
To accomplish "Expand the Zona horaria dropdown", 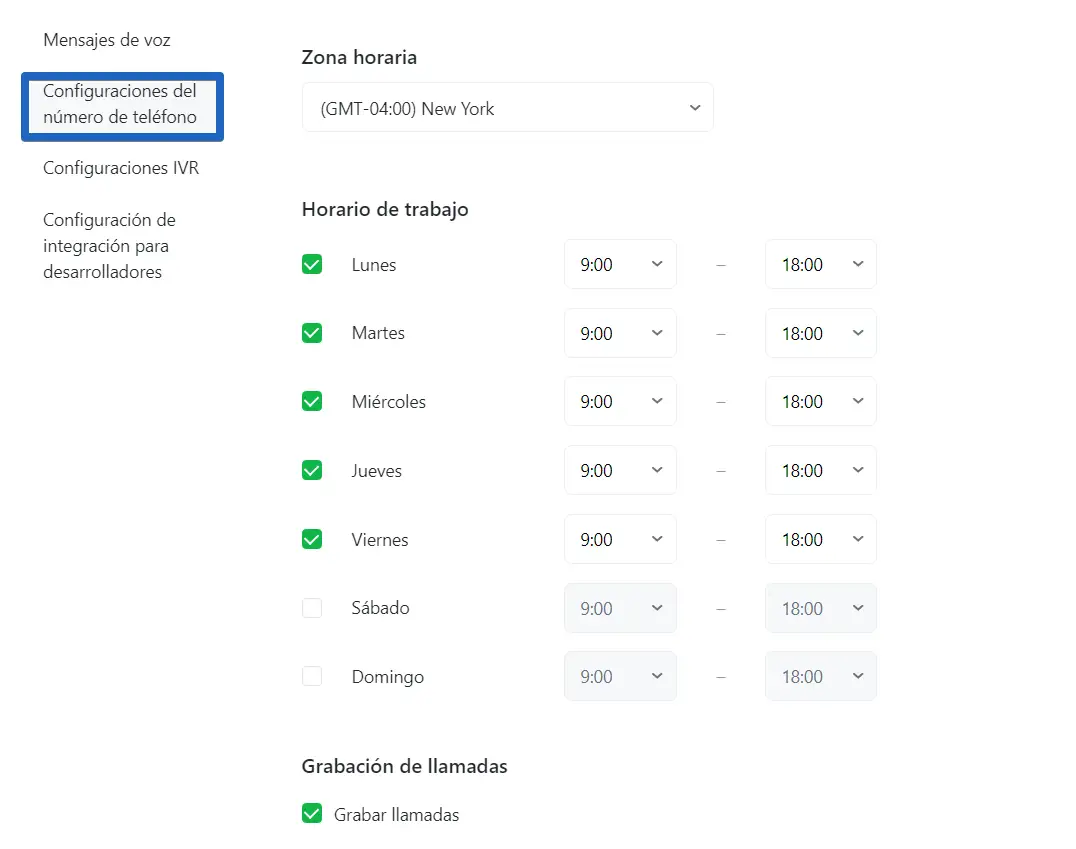I will click(x=507, y=108).
